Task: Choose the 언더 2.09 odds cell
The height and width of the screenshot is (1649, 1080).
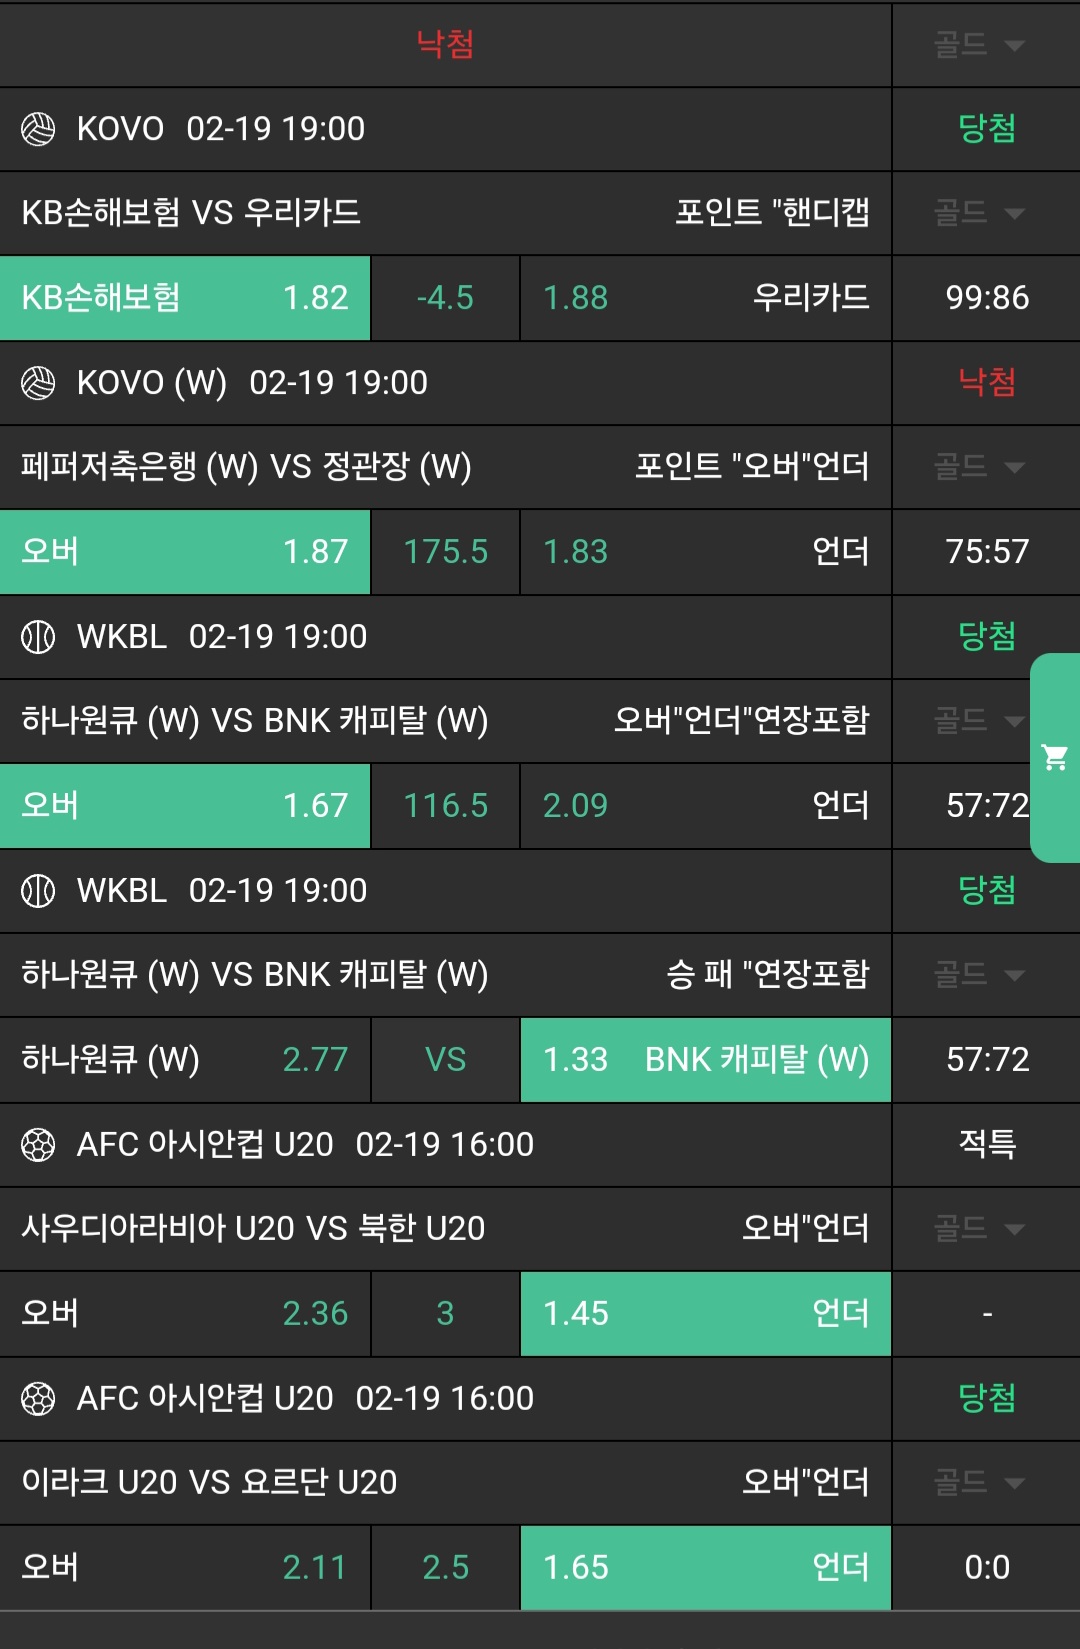Action: tap(705, 806)
